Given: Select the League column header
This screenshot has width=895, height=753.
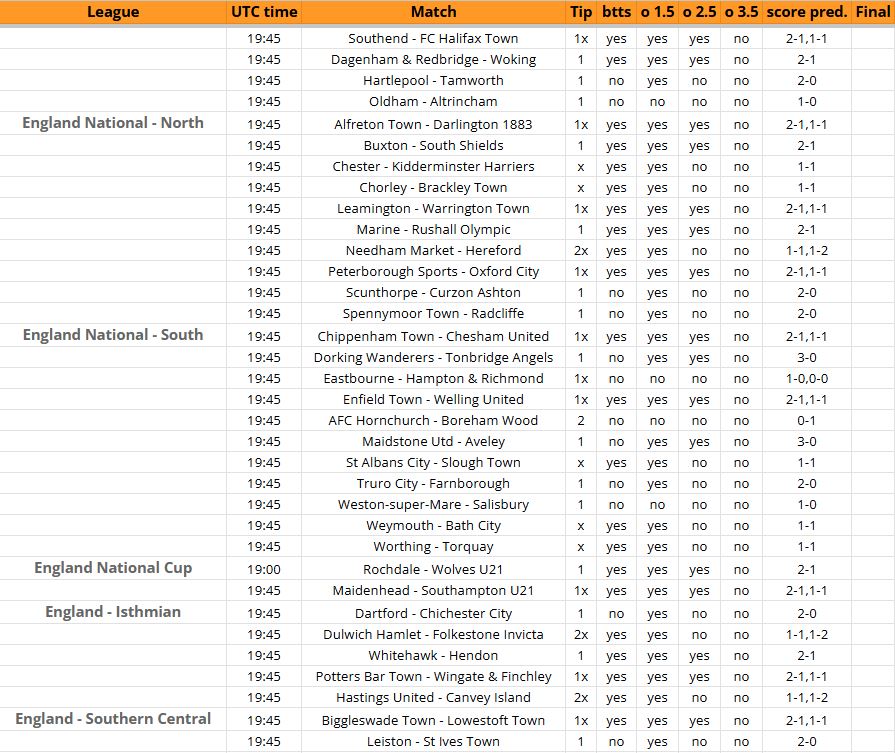Looking at the screenshot, I should (113, 12).
